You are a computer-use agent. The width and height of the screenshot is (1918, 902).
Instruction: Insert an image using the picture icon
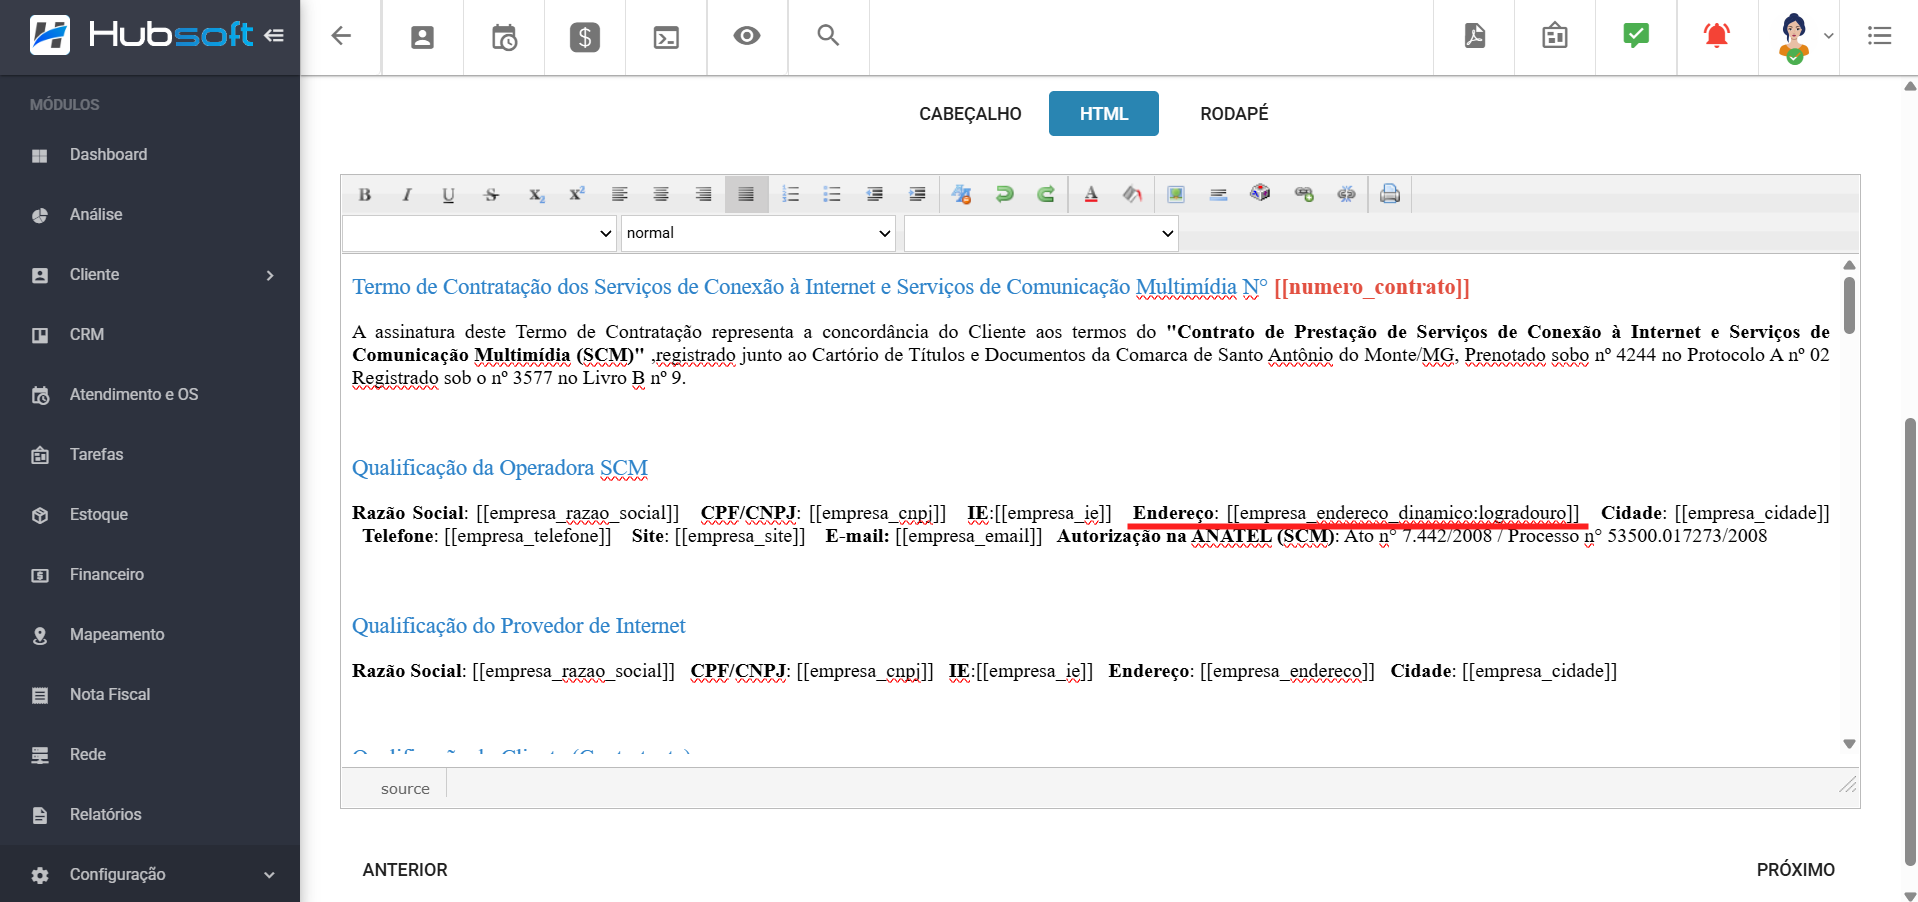coord(1176,195)
